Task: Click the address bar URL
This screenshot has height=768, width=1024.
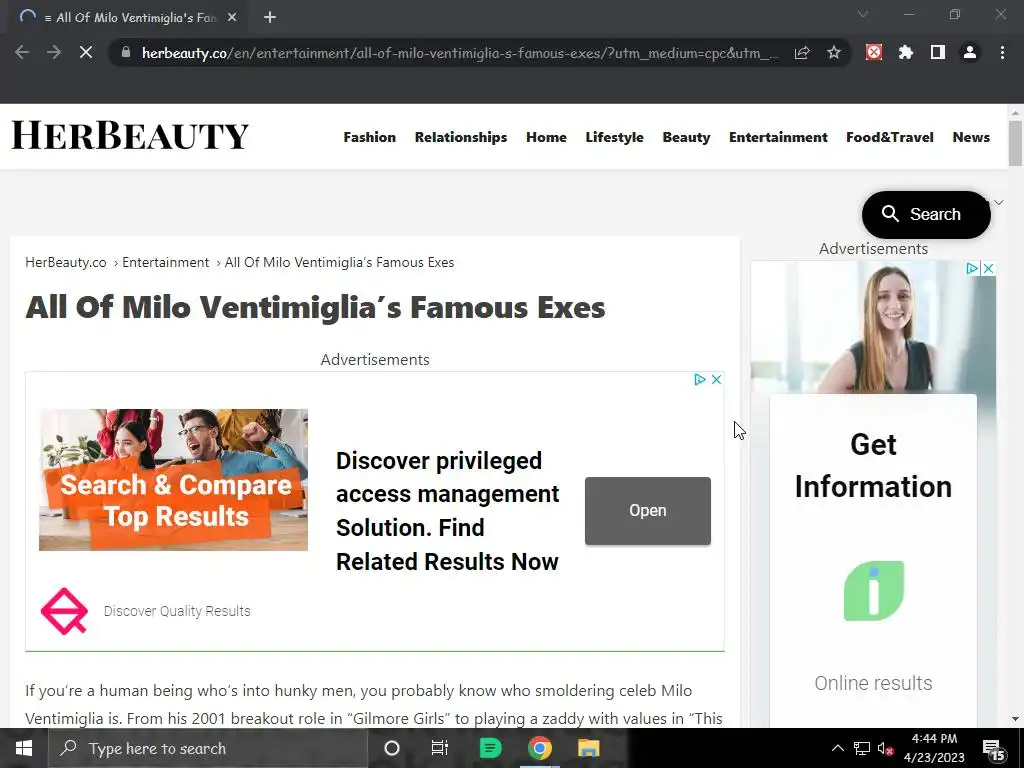Action: pos(460,53)
